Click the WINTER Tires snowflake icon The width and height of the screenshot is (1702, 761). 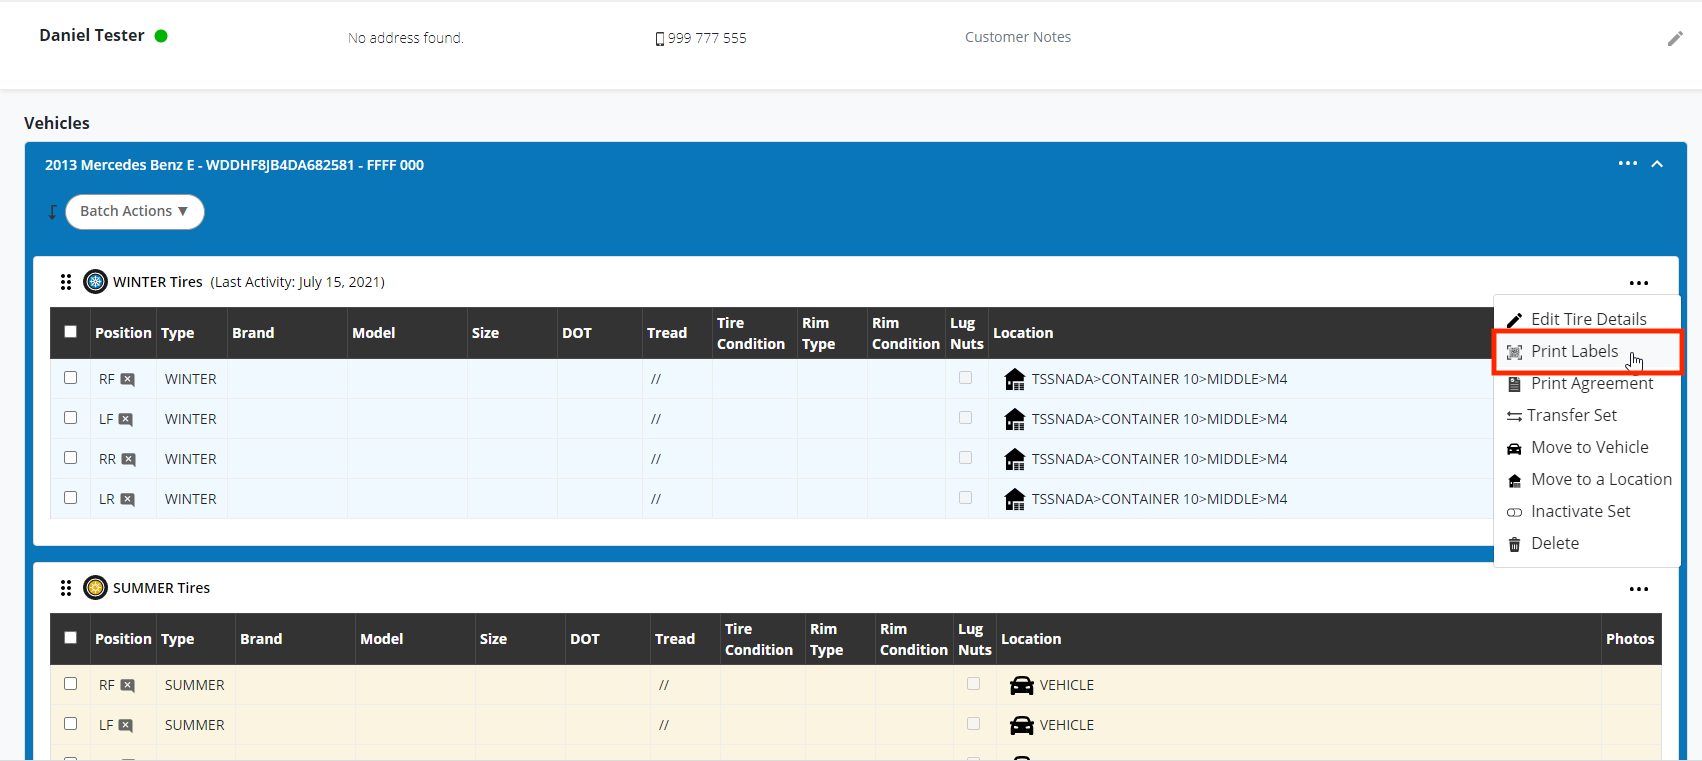(95, 282)
